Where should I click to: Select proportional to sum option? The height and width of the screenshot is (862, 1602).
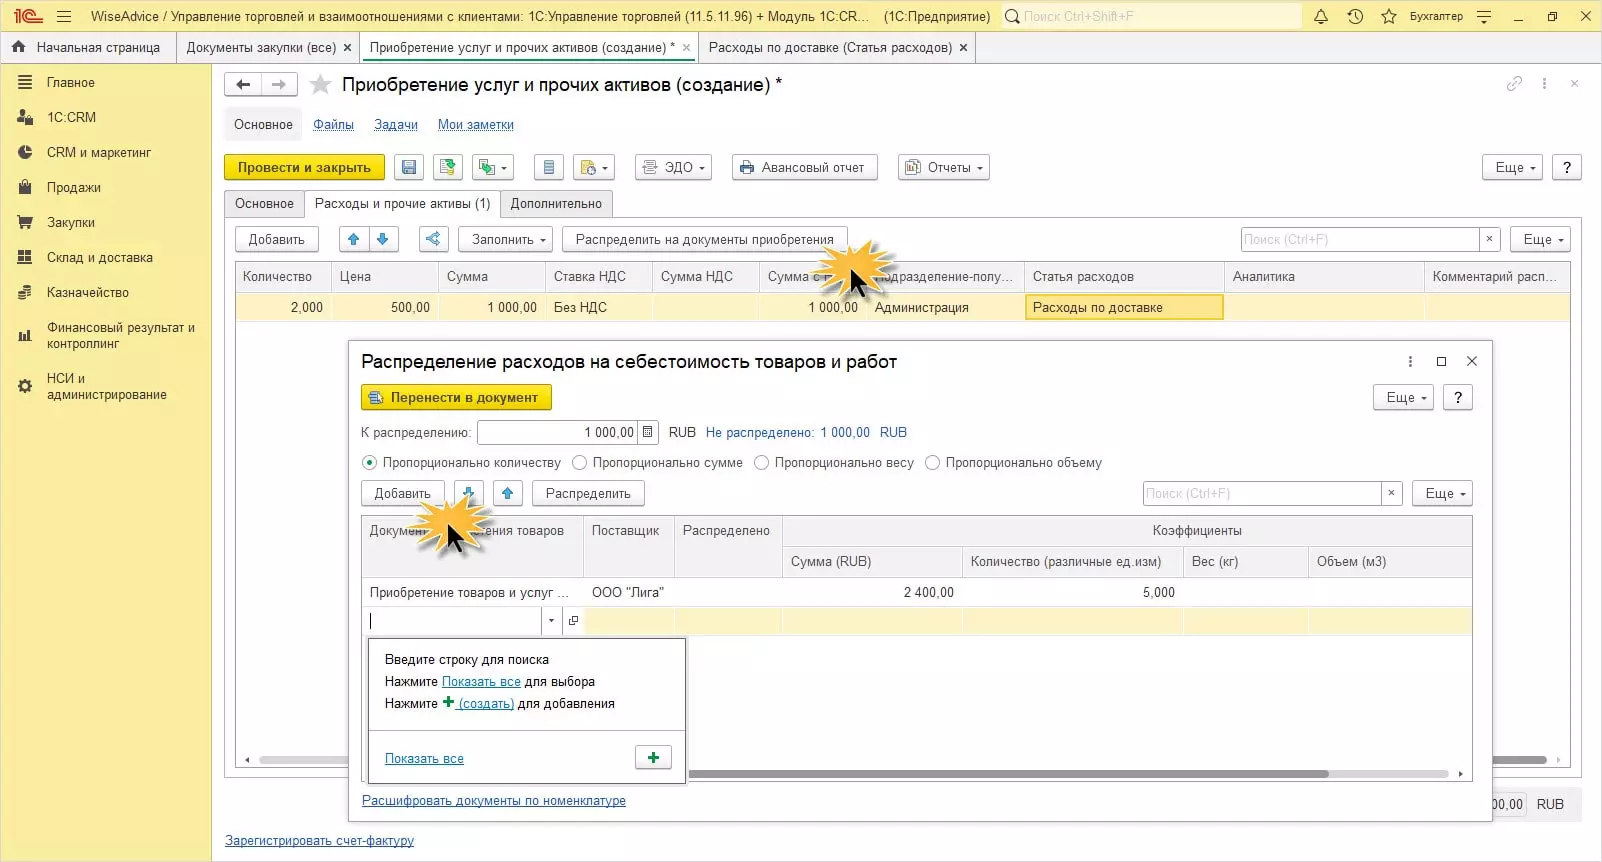click(x=580, y=463)
